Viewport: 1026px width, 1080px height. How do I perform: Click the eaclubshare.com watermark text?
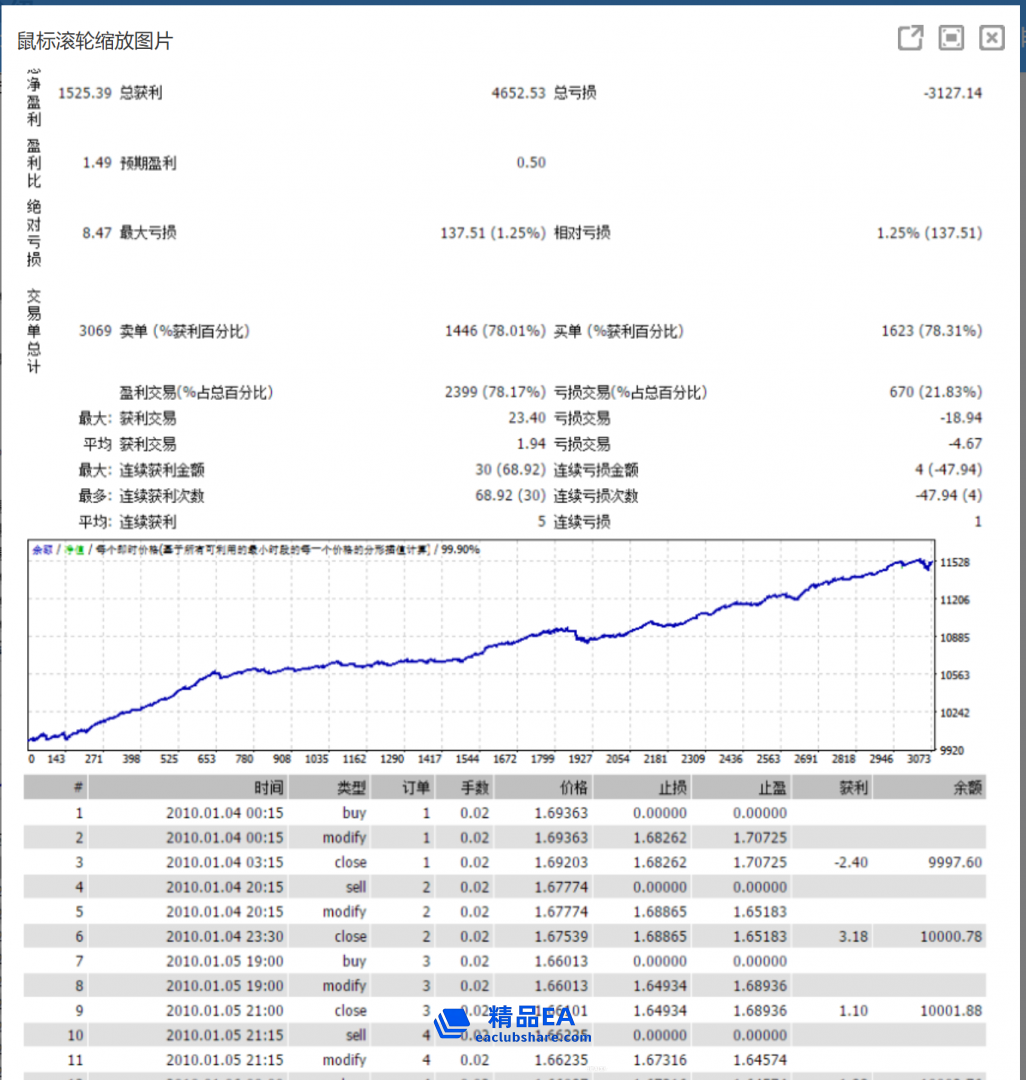coord(533,1037)
